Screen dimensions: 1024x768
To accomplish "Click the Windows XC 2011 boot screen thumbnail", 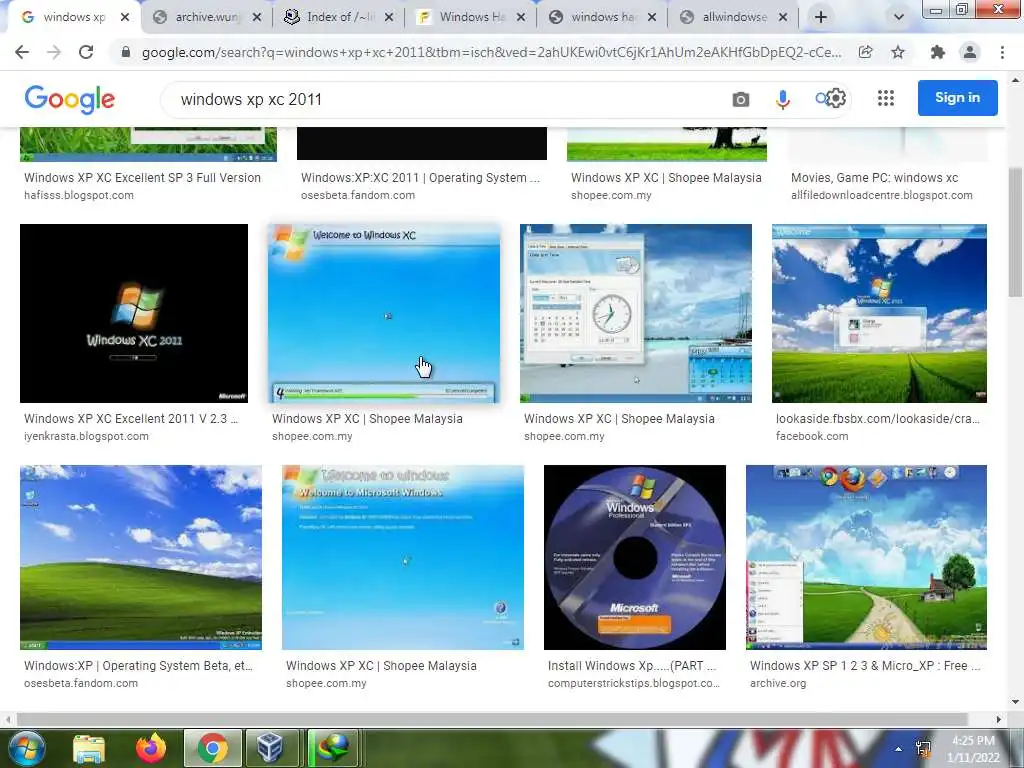I will [134, 313].
